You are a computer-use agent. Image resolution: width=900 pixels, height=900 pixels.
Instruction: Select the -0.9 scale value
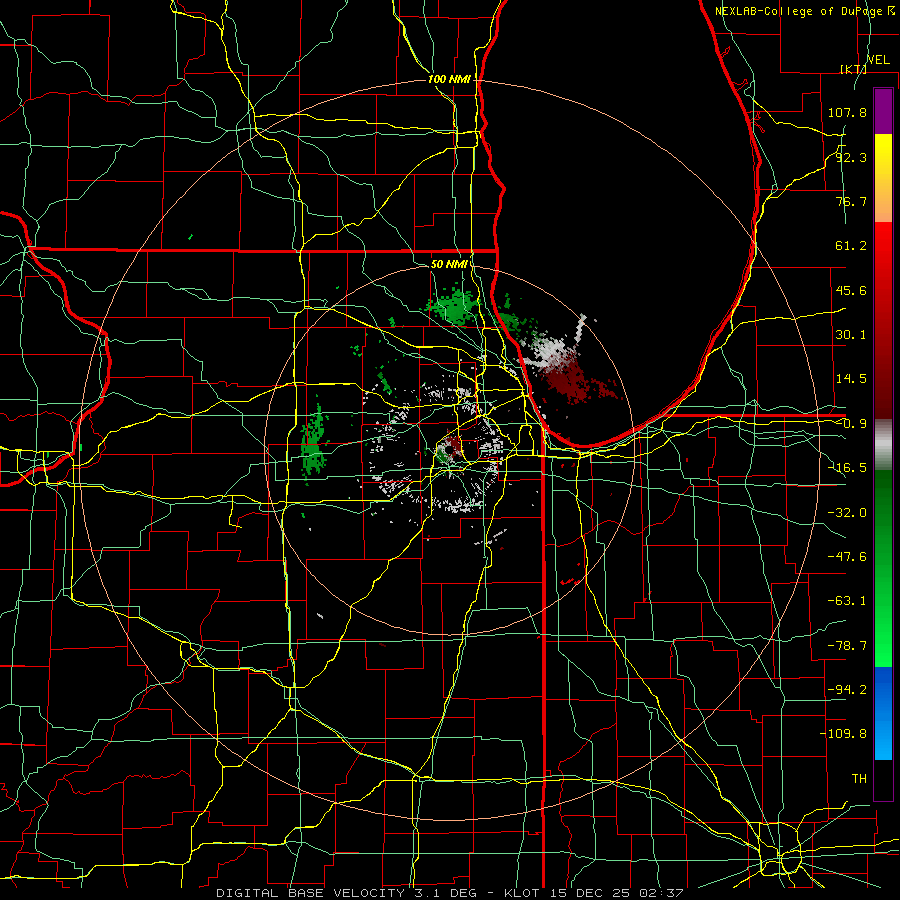click(x=851, y=424)
